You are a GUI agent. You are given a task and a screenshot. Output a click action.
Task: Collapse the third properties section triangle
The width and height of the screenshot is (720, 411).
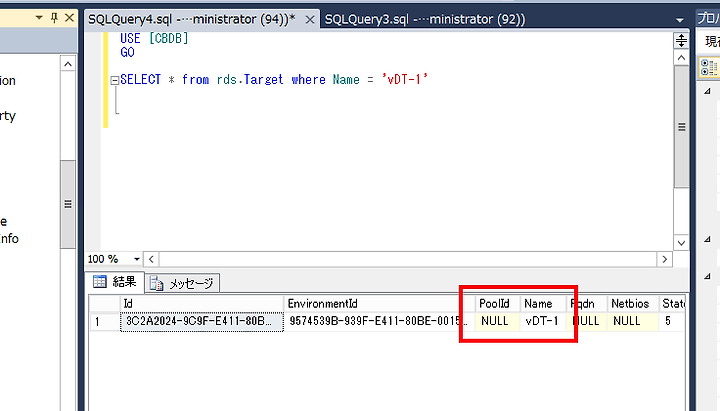click(708, 276)
